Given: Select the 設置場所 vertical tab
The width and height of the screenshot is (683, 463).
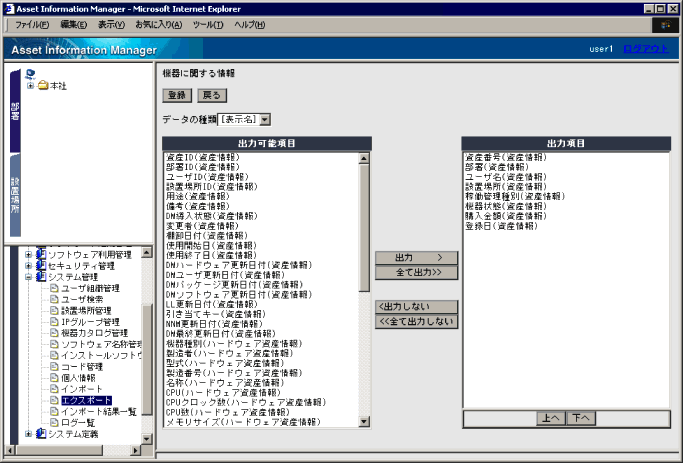Looking at the screenshot, I should 15,195.
